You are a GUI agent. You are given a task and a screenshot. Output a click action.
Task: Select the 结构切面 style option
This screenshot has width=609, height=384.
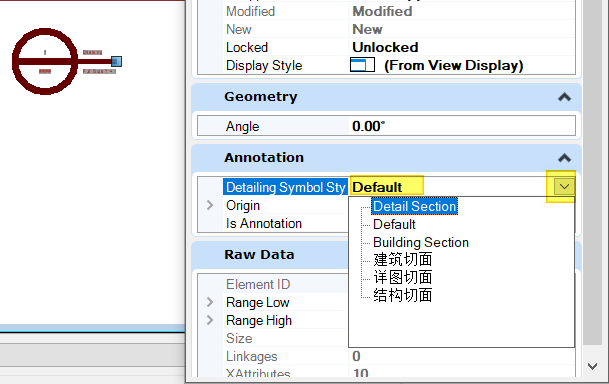tap(403, 295)
